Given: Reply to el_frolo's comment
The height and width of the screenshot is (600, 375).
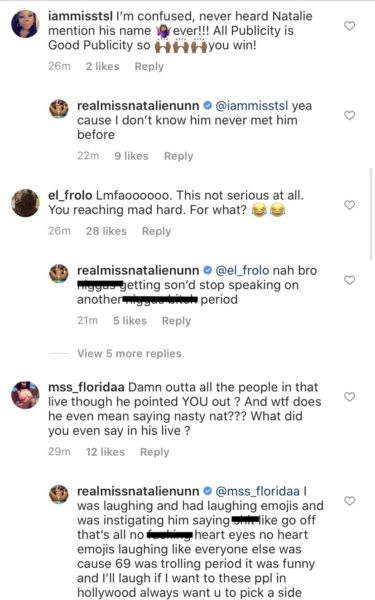Looking at the screenshot, I should (156, 232).
